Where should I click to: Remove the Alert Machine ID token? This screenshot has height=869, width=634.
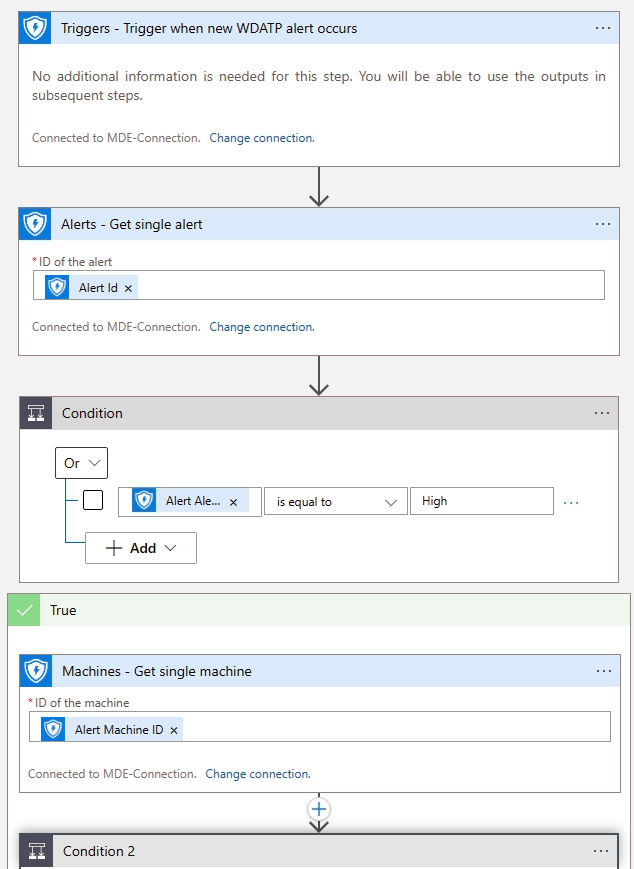tap(174, 730)
